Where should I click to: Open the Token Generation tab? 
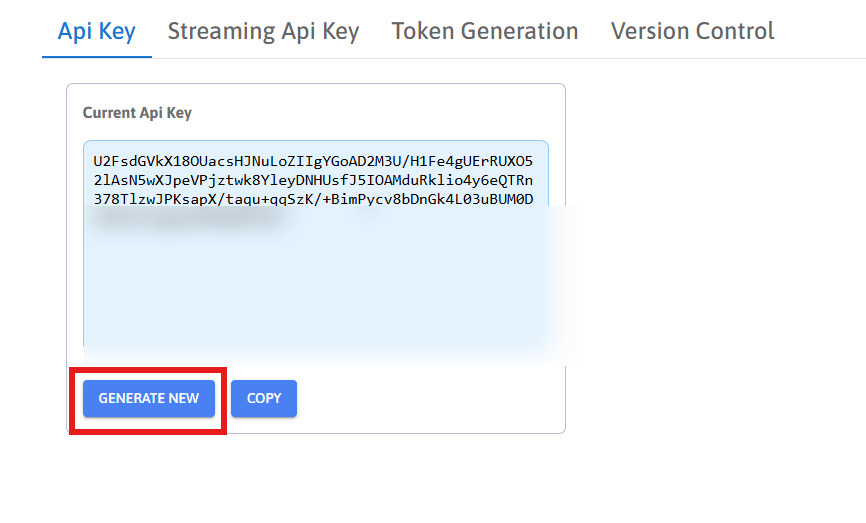pos(485,31)
